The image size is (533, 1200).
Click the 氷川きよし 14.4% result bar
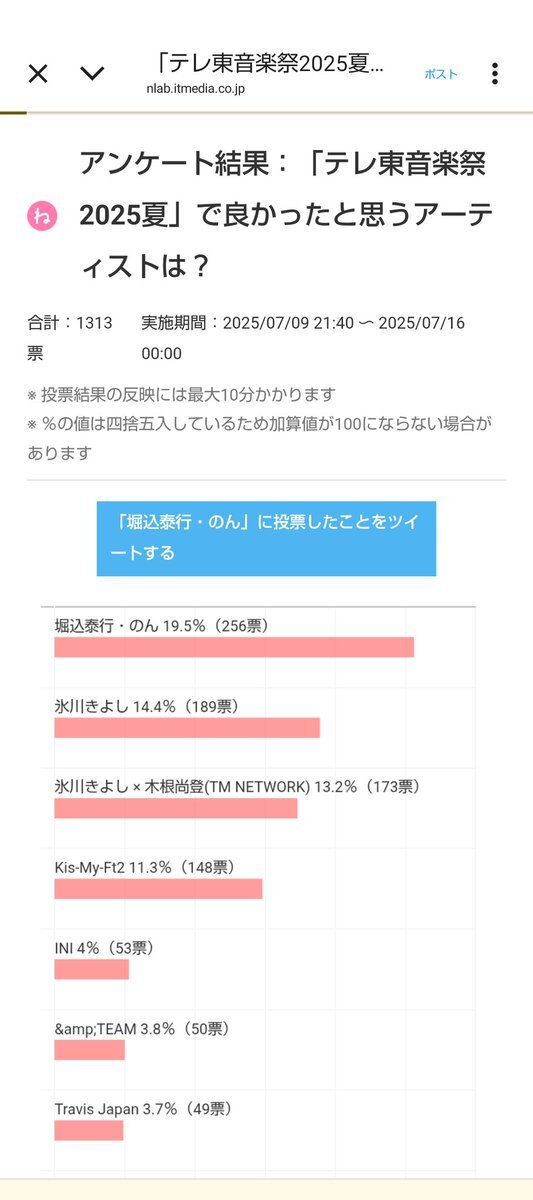[x=187, y=727]
